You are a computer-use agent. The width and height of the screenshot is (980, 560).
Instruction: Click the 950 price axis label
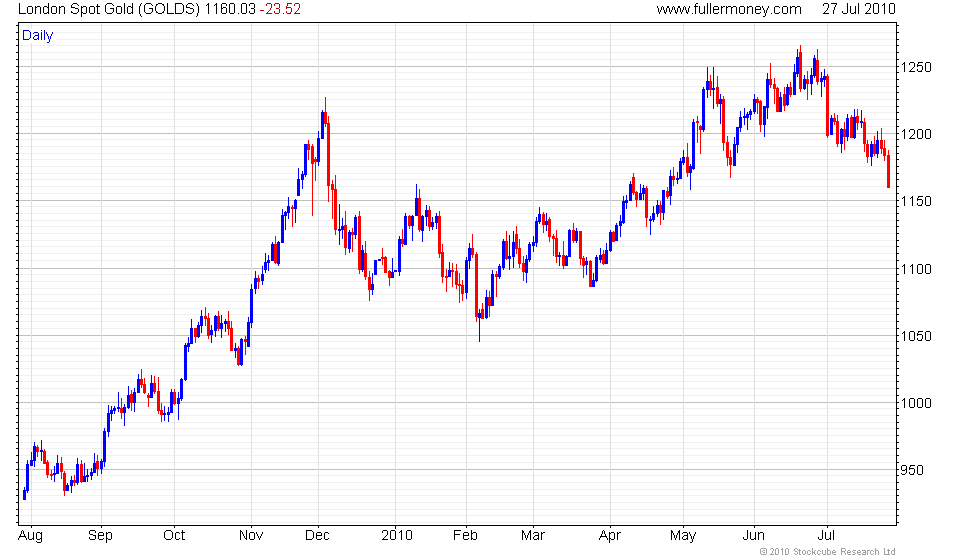pyautogui.click(x=912, y=470)
